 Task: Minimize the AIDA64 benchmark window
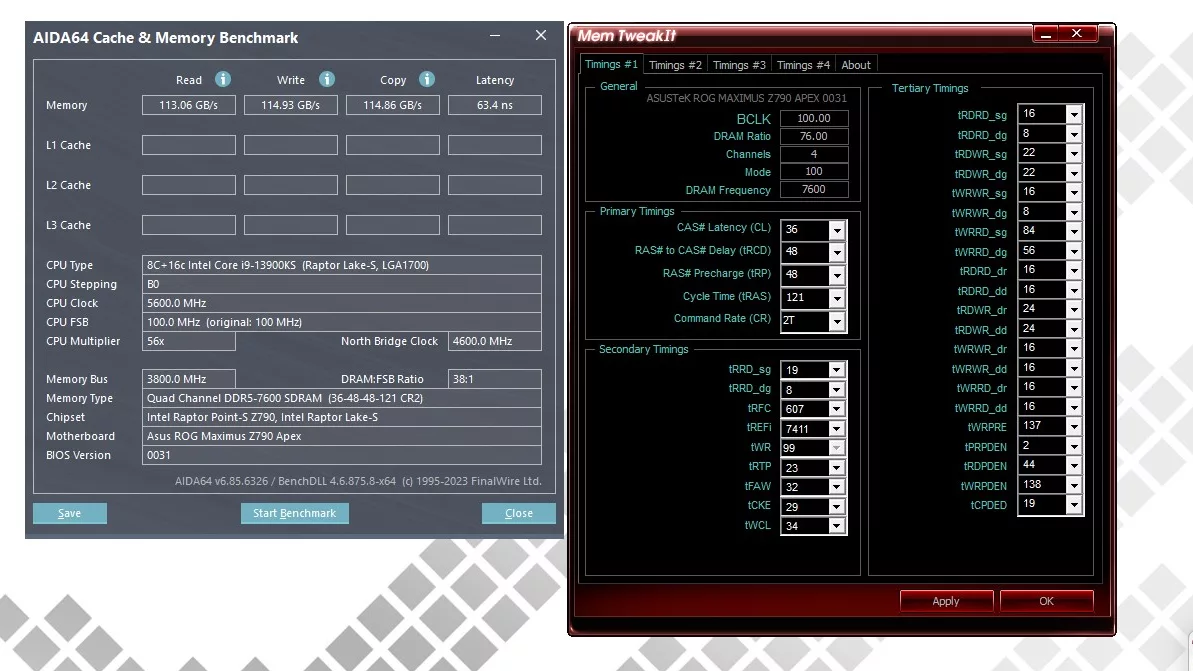(x=495, y=36)
